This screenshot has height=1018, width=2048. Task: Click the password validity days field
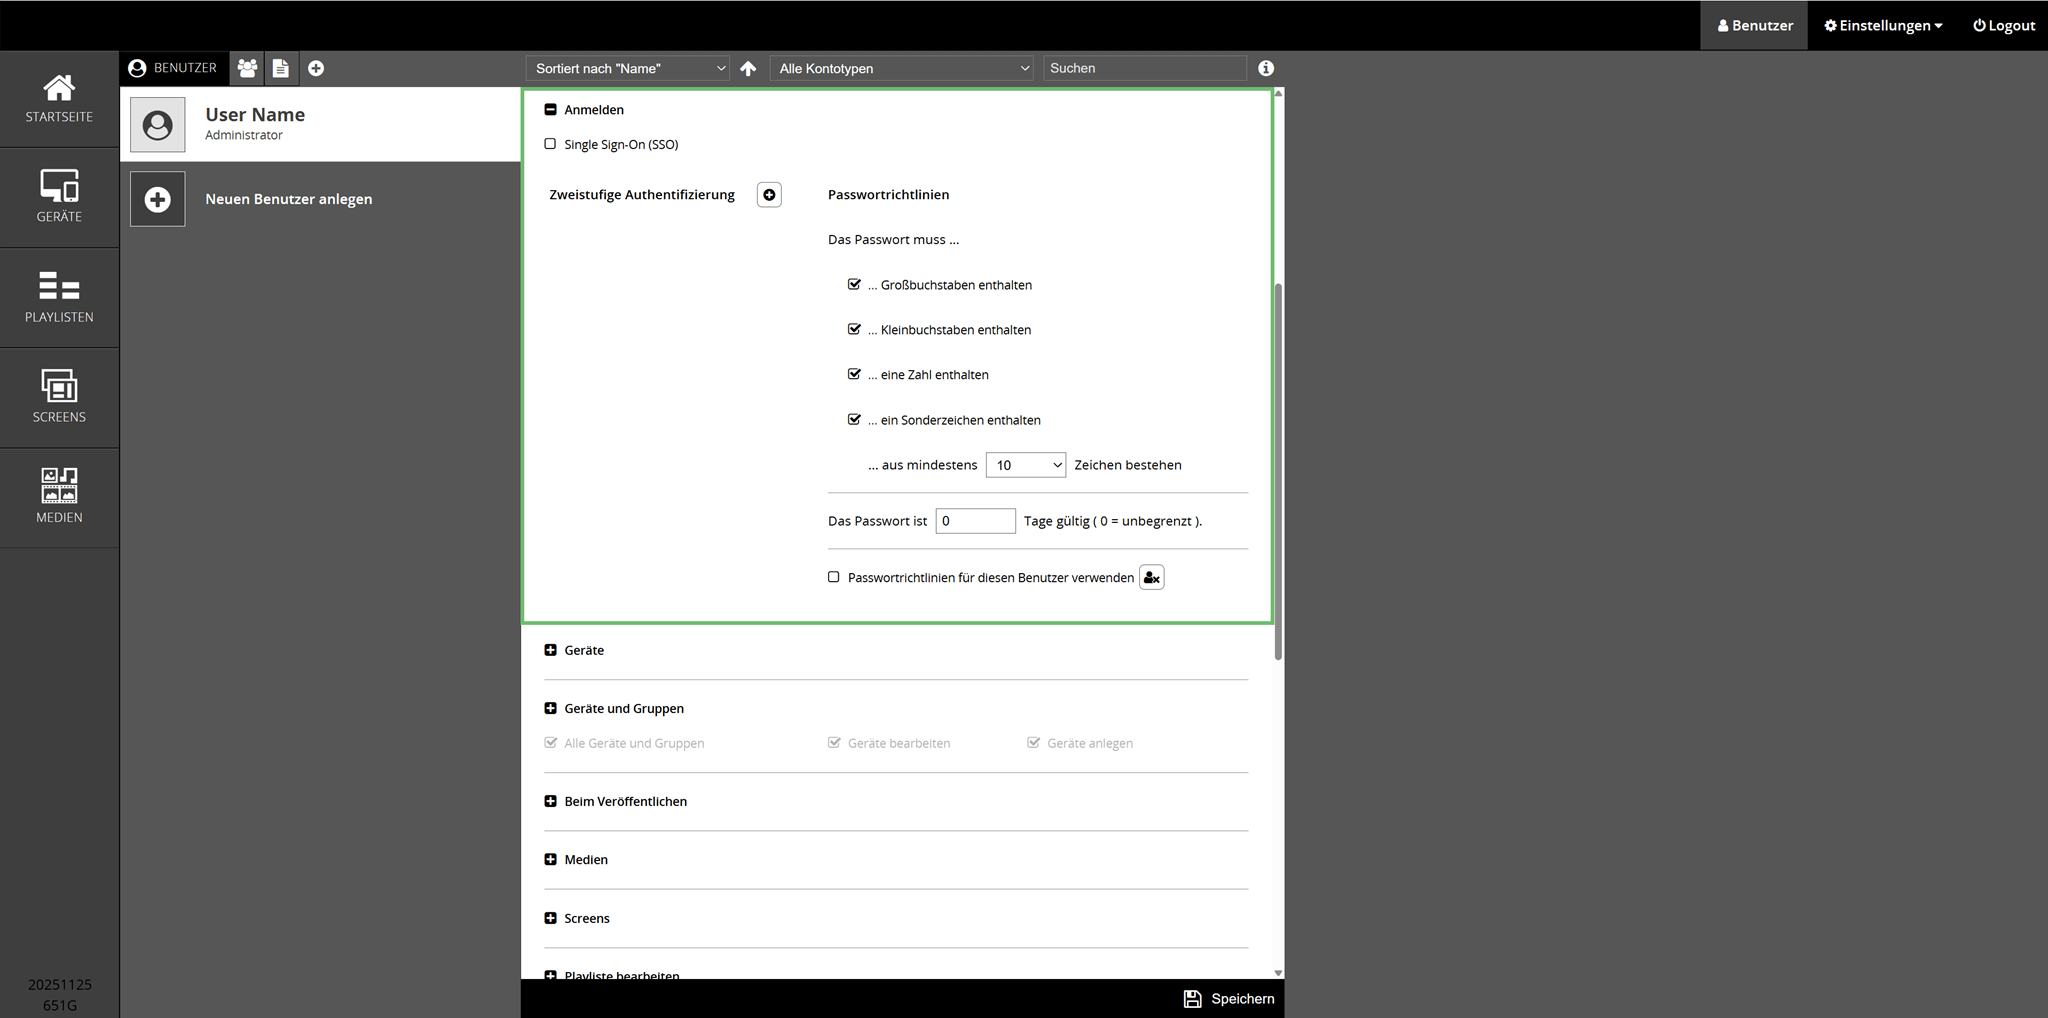point(975,521)
